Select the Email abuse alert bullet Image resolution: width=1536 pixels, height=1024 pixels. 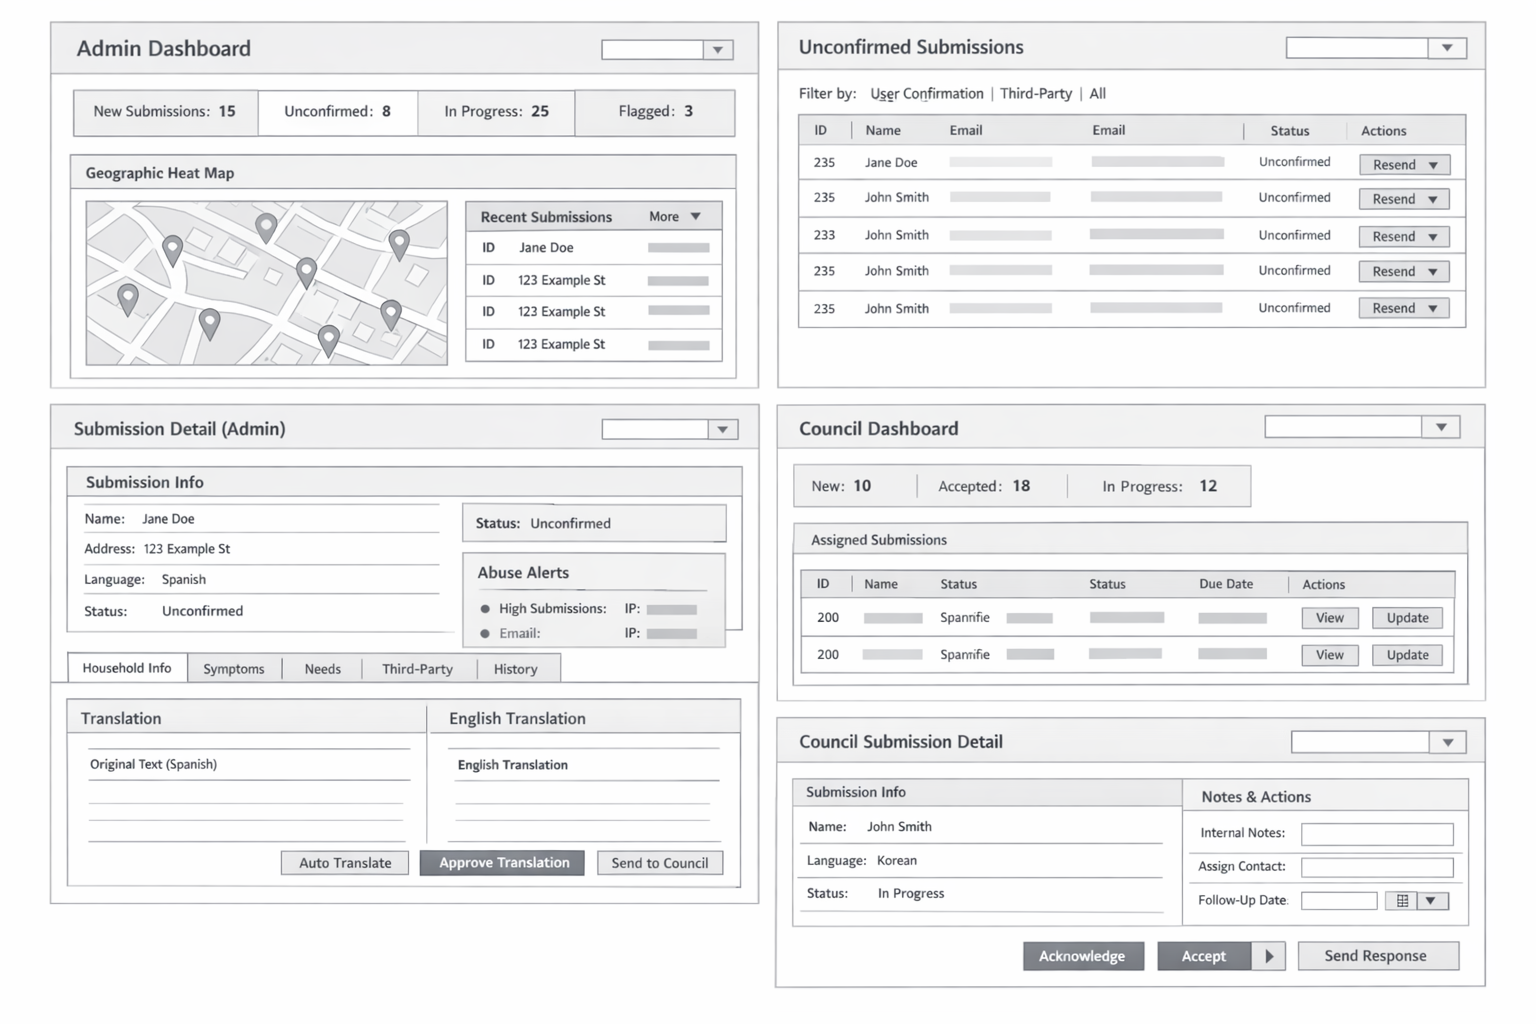click(x=485, y=634)
